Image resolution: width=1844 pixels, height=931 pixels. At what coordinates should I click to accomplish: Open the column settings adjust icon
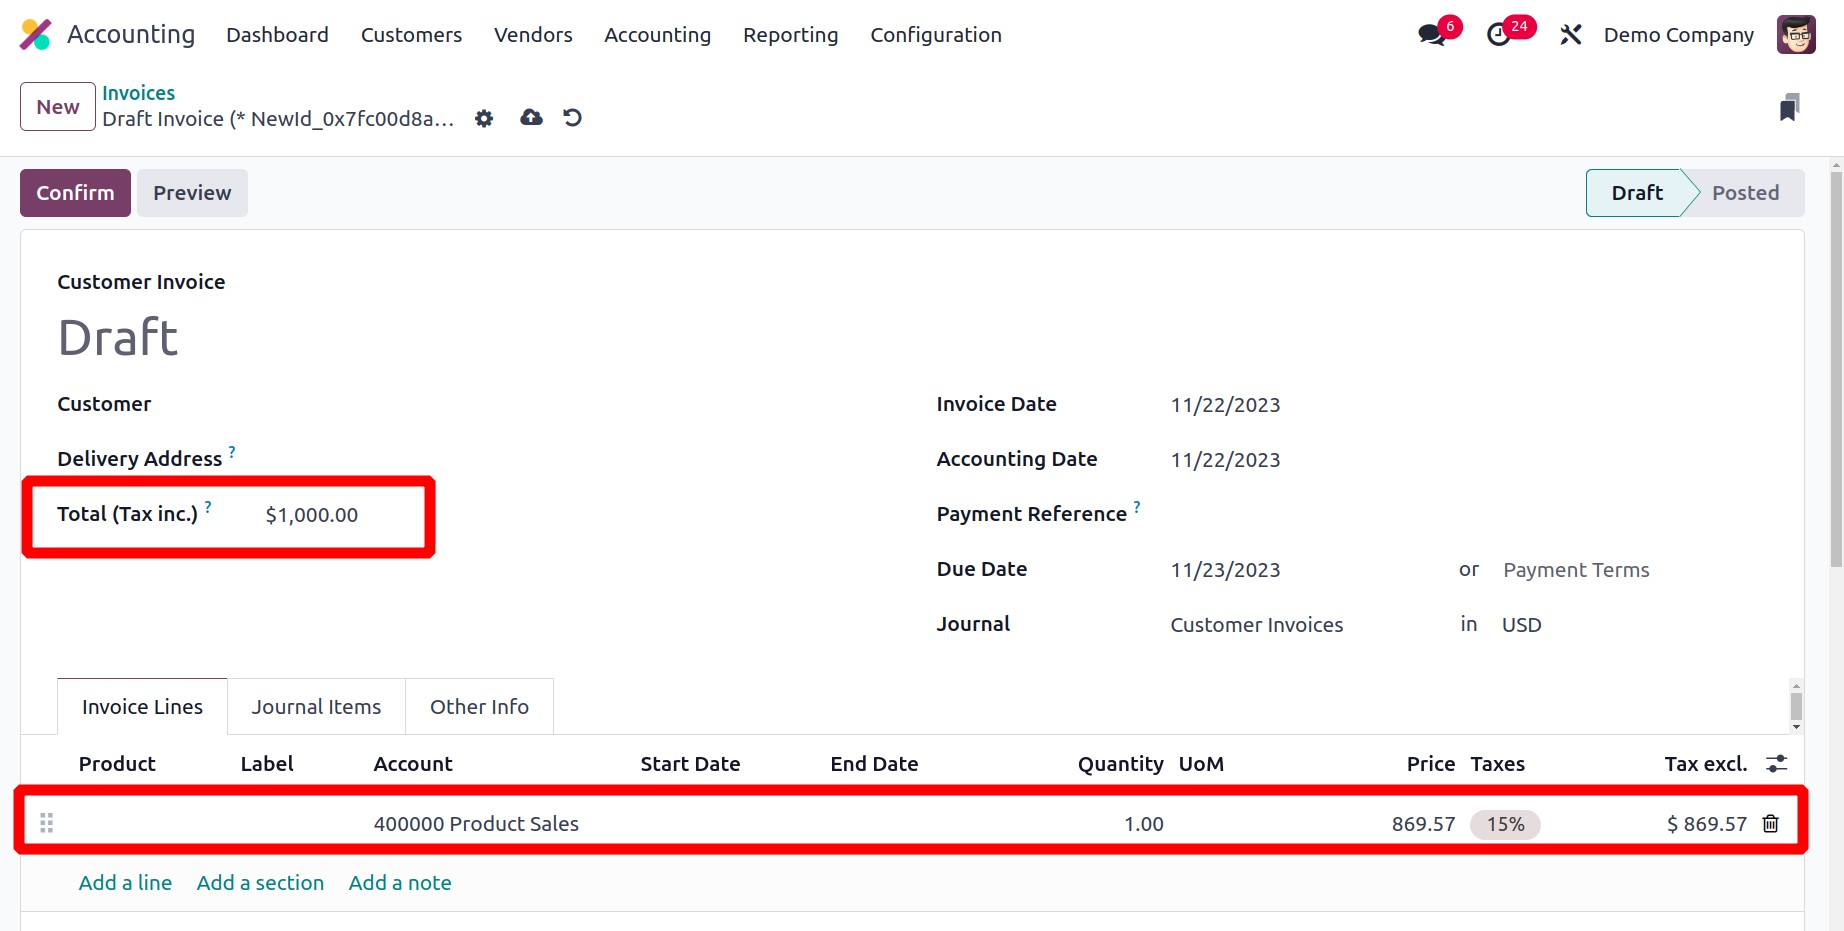(x=1776, y=764)
